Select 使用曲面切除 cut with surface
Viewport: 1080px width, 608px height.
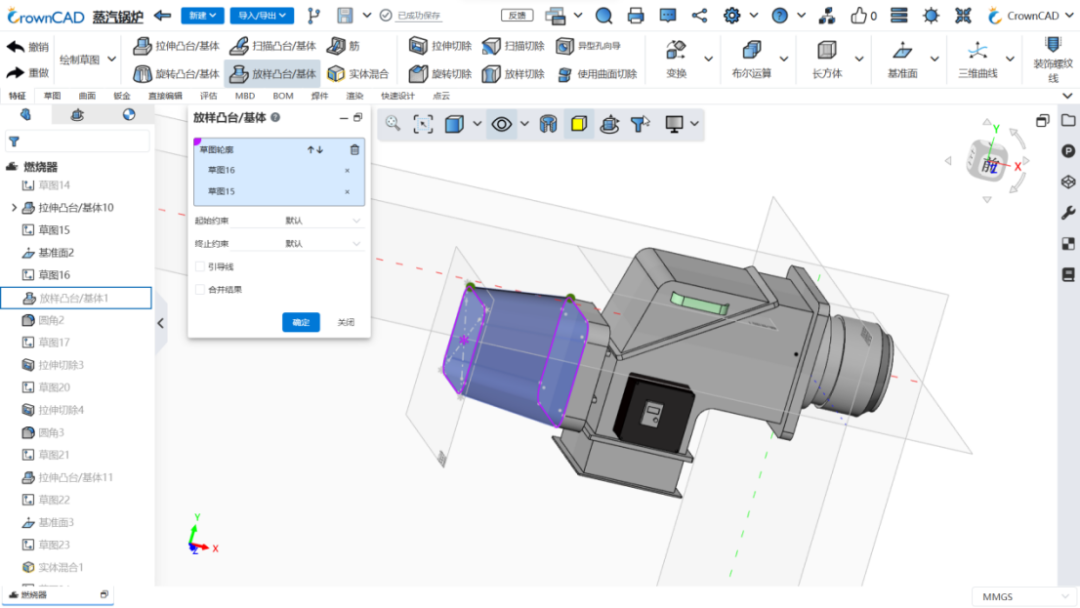(596, 74)
